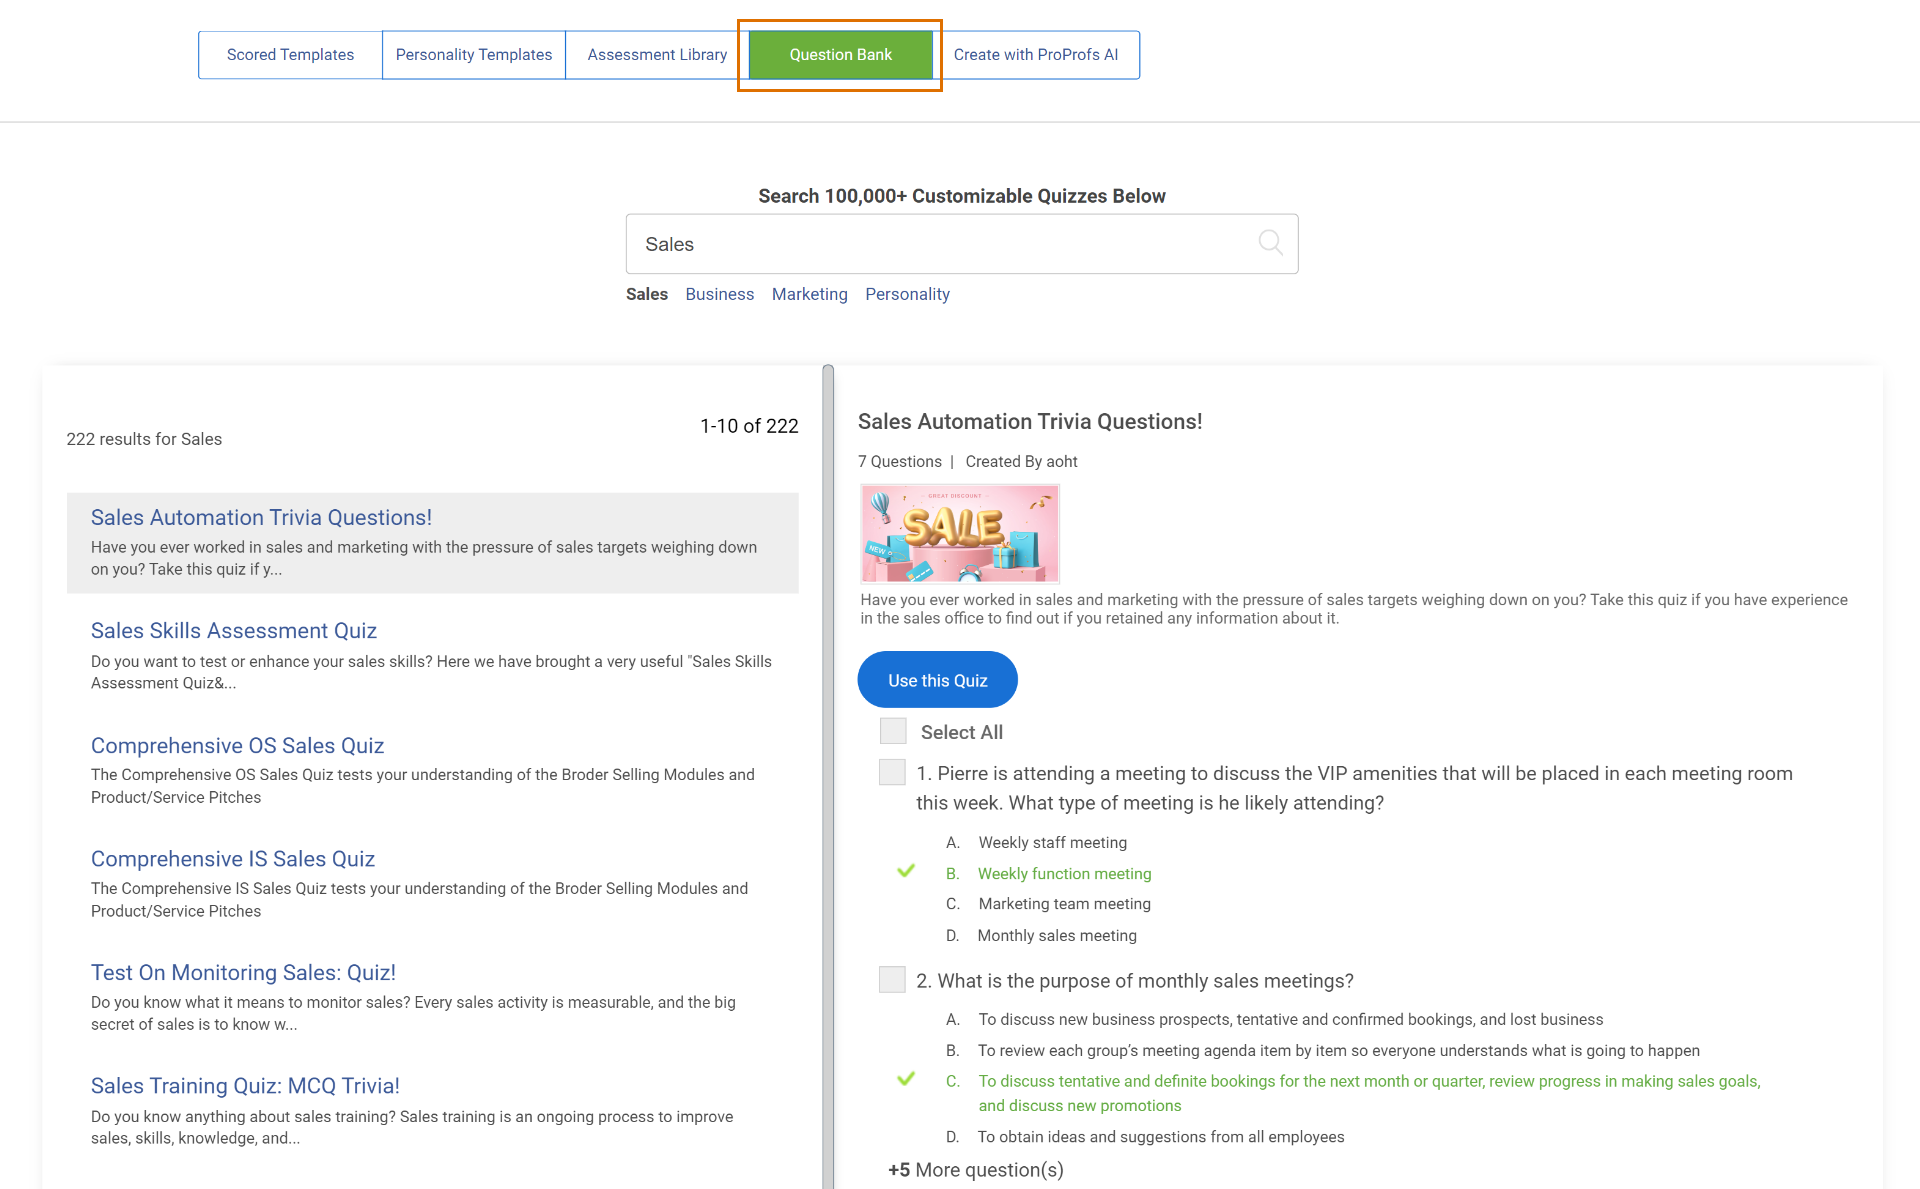Switch to Scored Templates tab

290,55
